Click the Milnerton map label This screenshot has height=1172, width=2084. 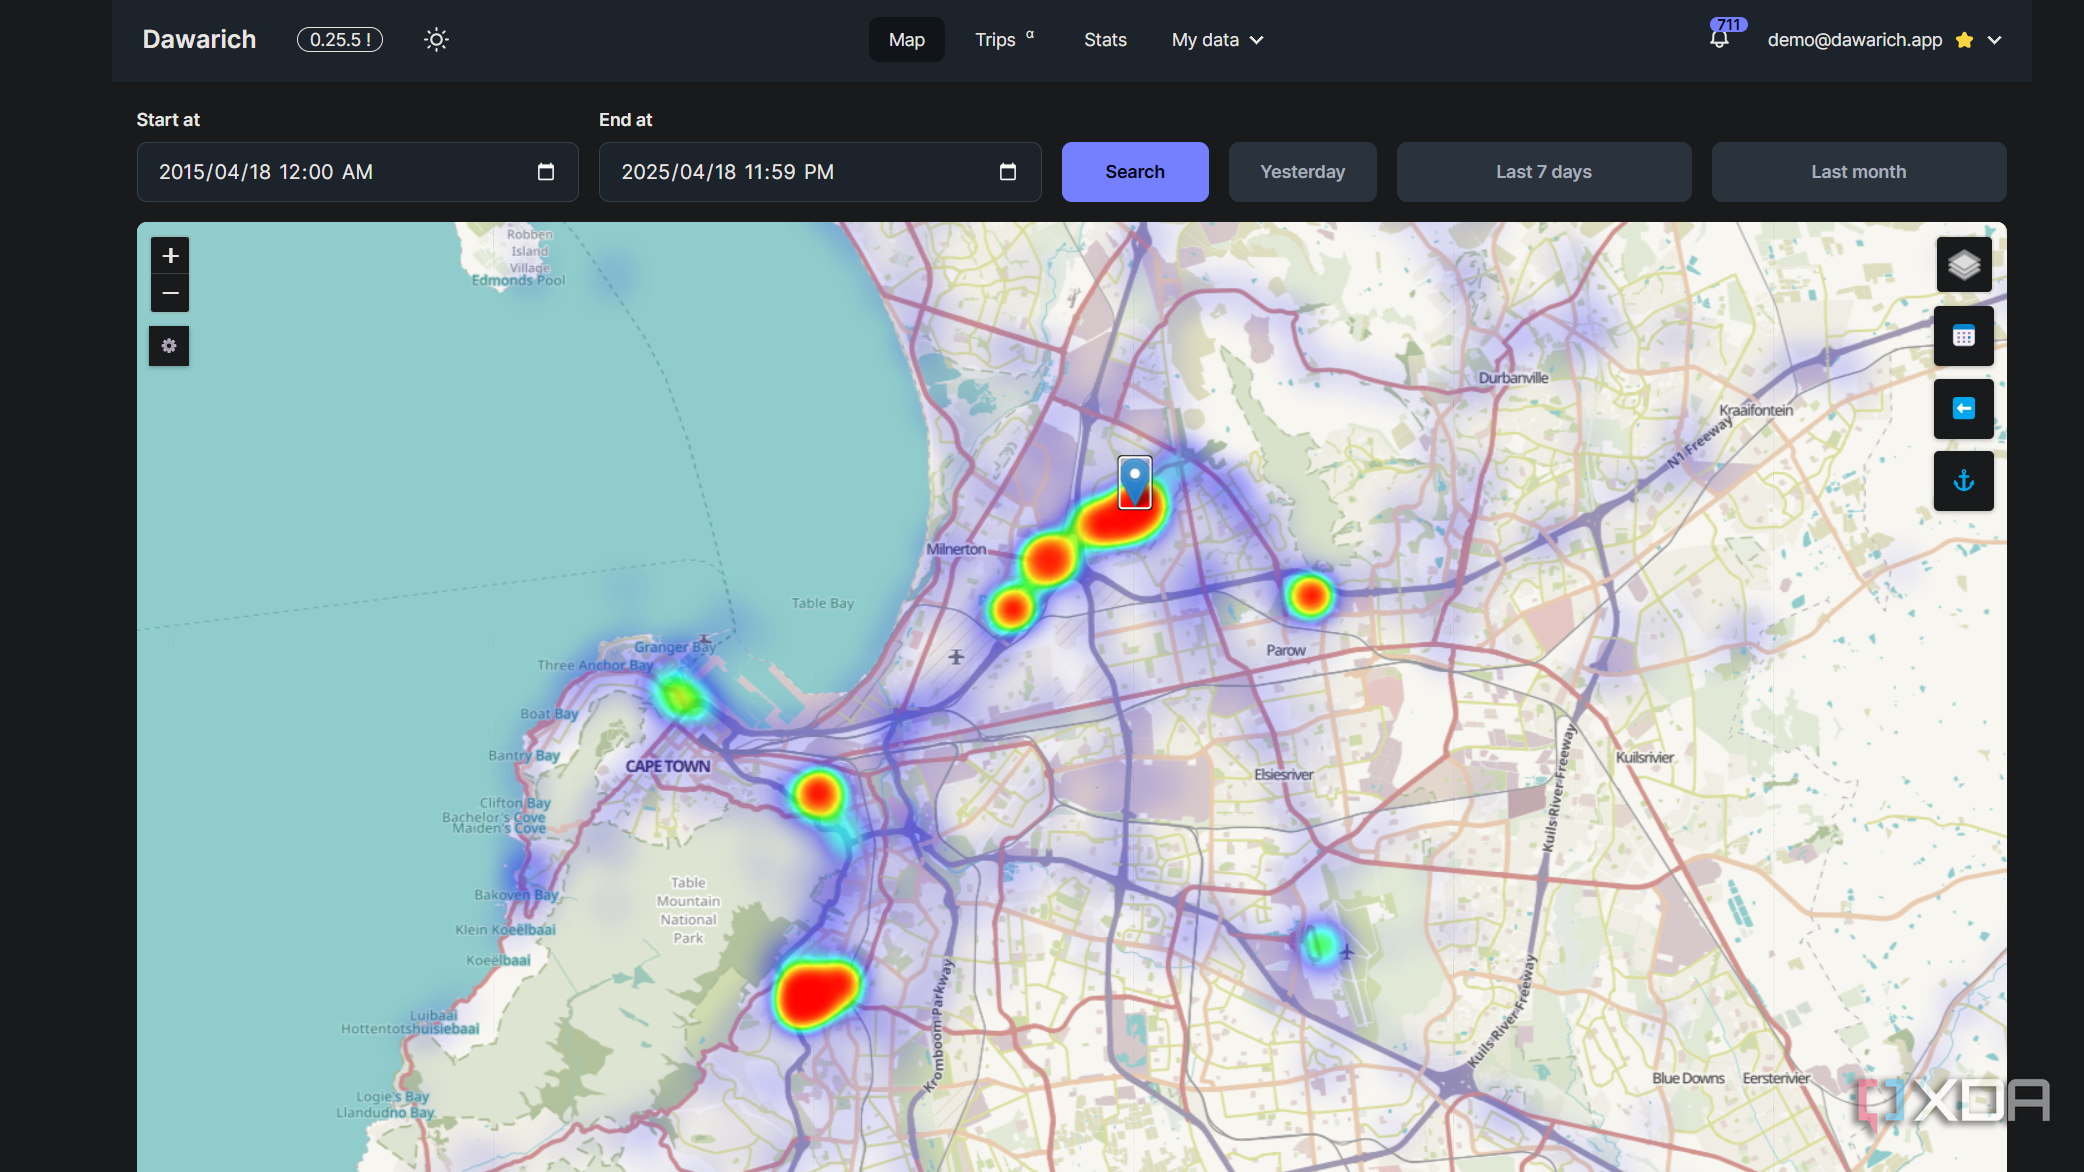point(956,549)
